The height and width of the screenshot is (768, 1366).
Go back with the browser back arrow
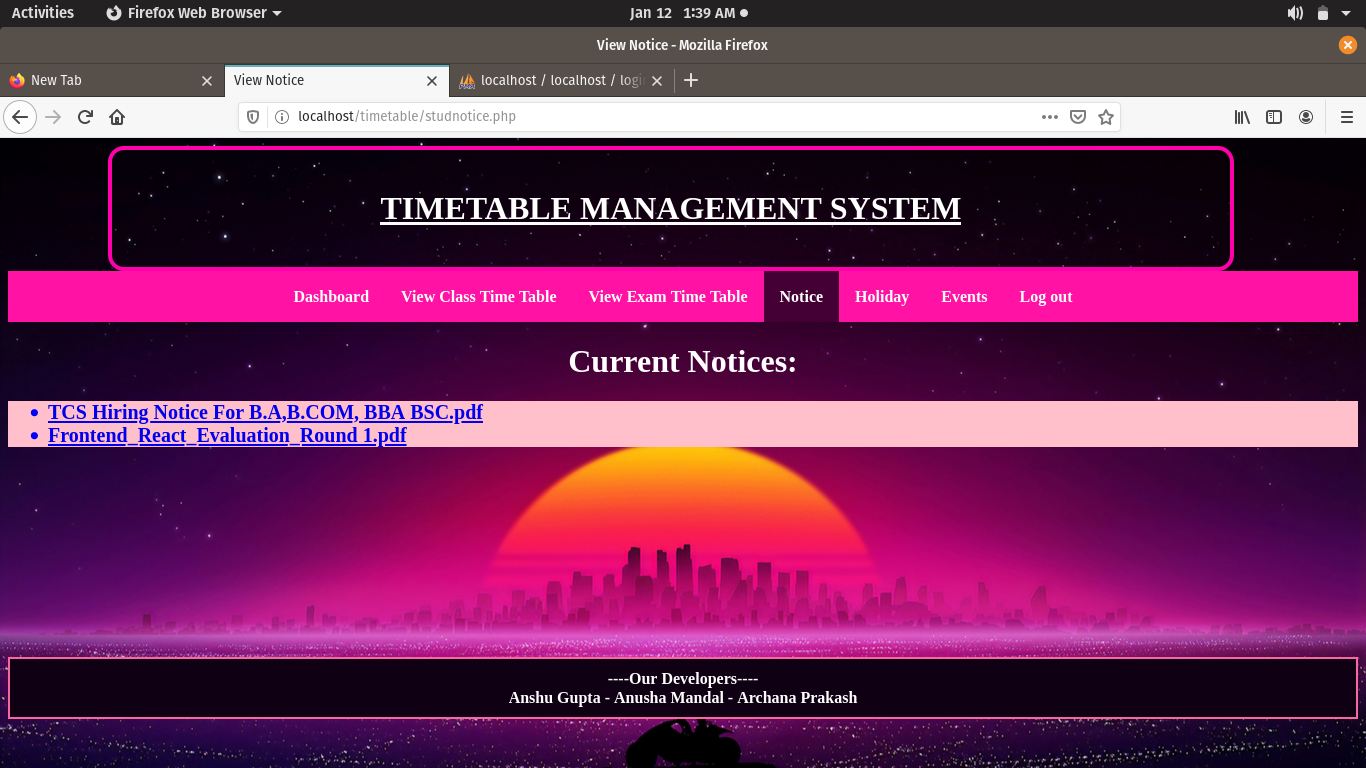[x=20, y=117]
